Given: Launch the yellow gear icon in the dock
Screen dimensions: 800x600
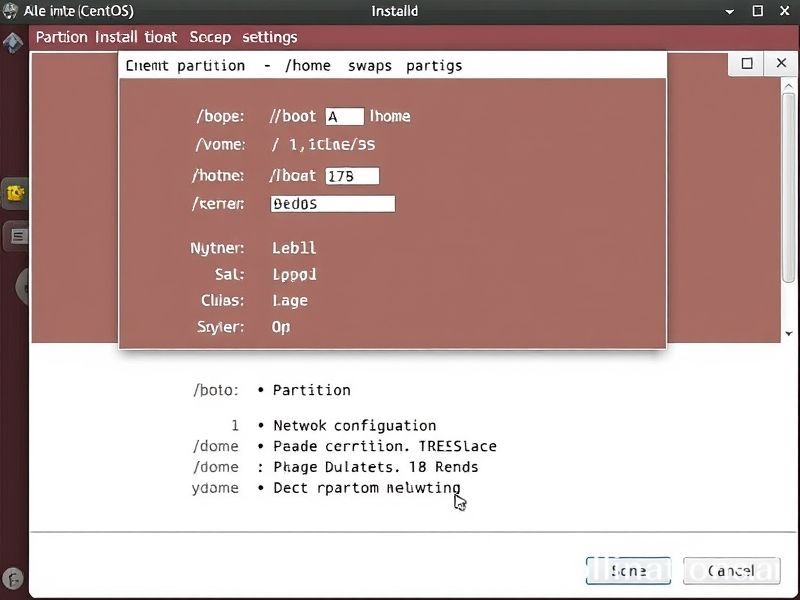Looking at the screenshot, I should tap(15, 193).
